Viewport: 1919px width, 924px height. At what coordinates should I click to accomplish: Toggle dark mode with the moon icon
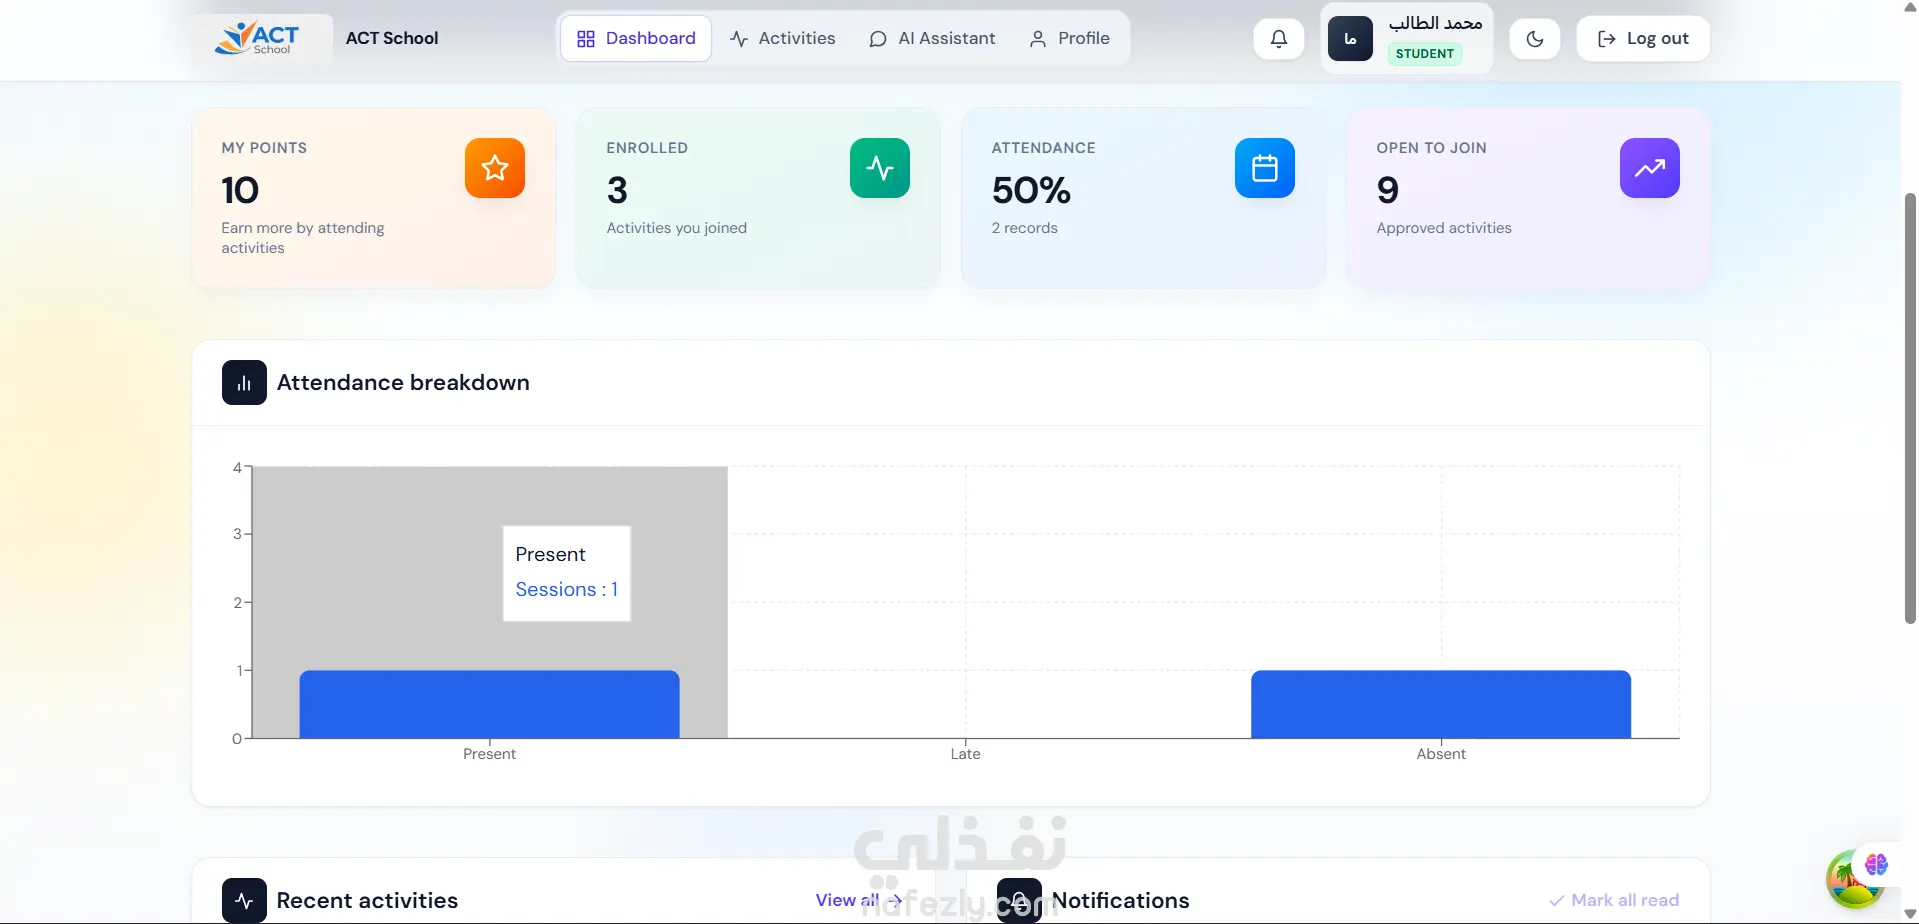(x=1535, y=39)
